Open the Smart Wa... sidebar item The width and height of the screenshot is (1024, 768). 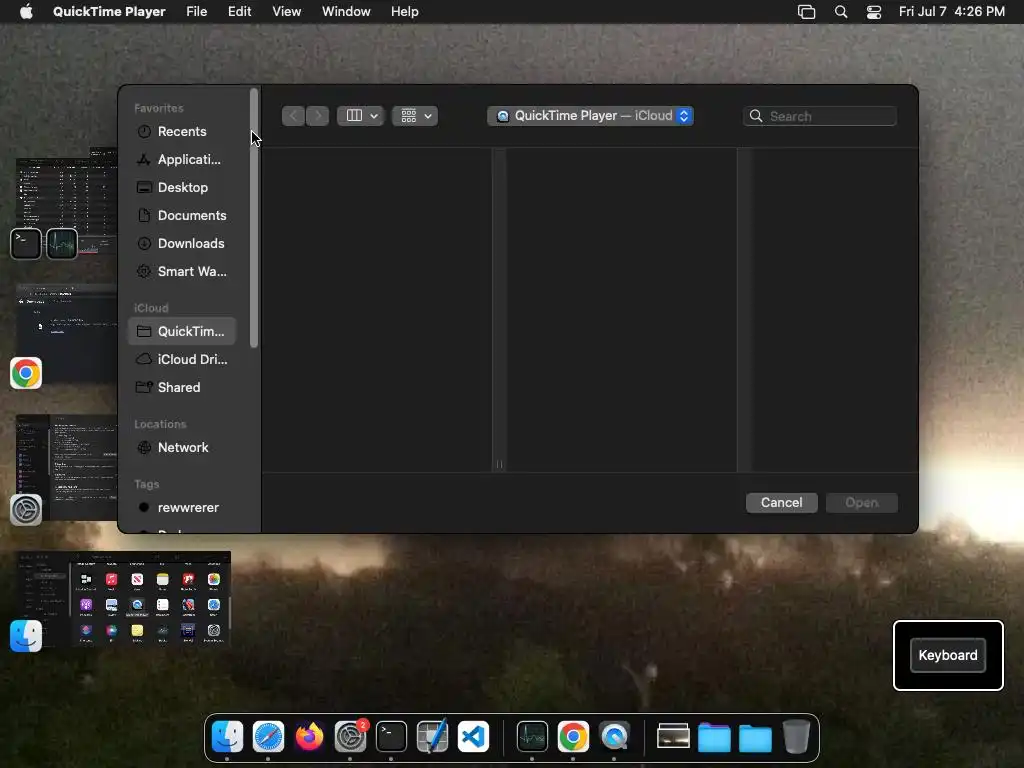(182, 272)
